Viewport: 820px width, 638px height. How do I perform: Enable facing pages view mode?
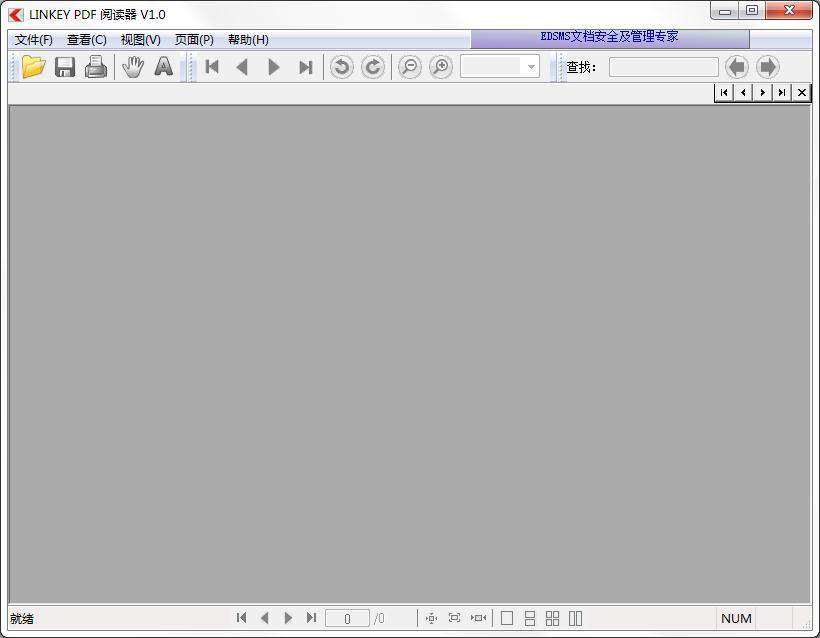coord(577,618)
